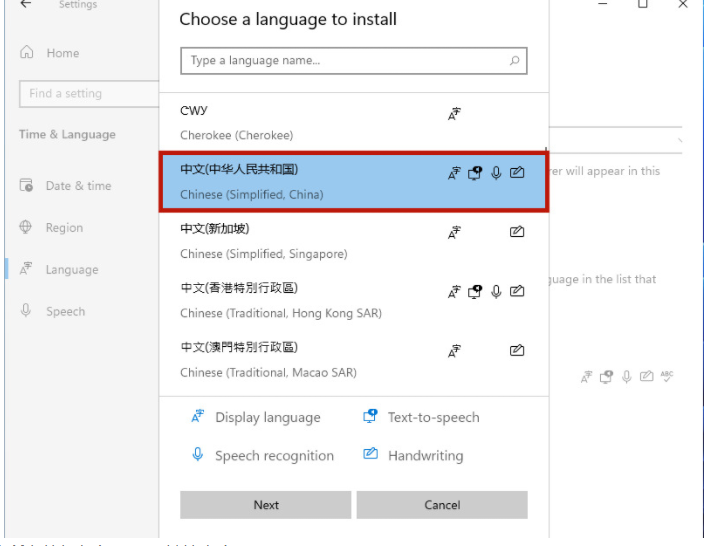Viewport: 706px width, 546px height.
Task: Click the Handwriting legend icon
Action: 371,455
